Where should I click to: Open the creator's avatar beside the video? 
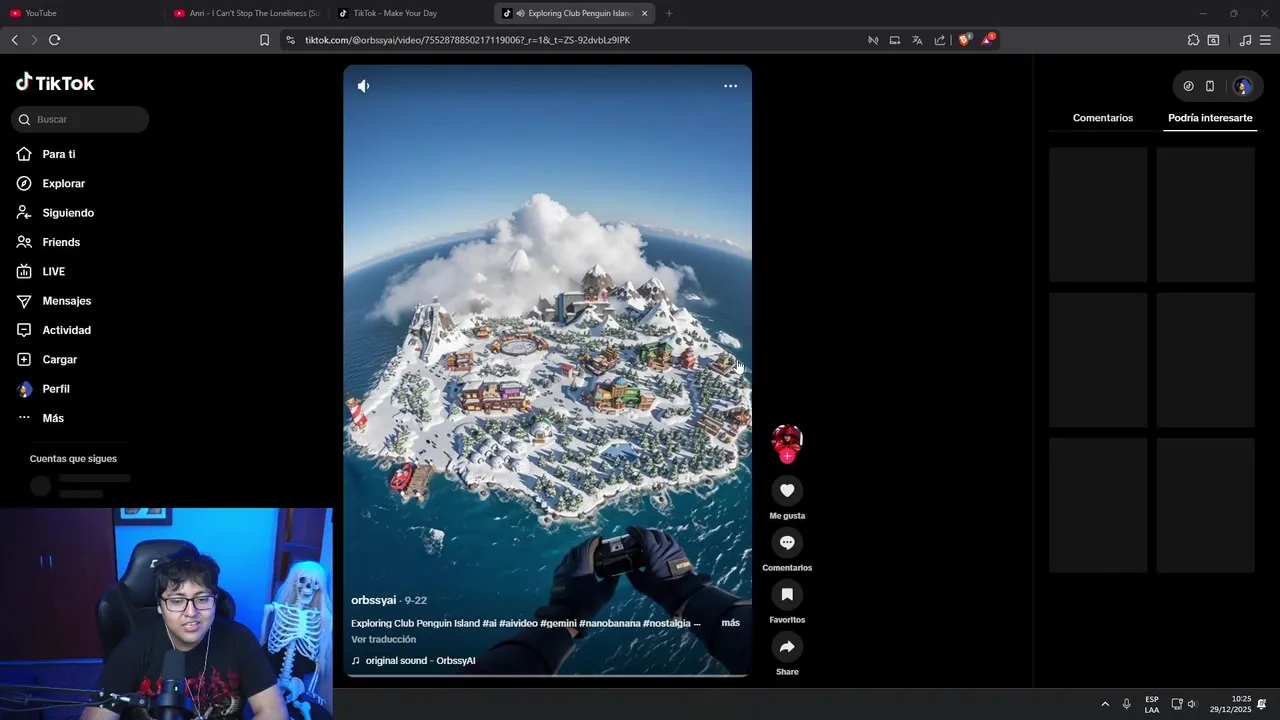click(x=787, y=440)
